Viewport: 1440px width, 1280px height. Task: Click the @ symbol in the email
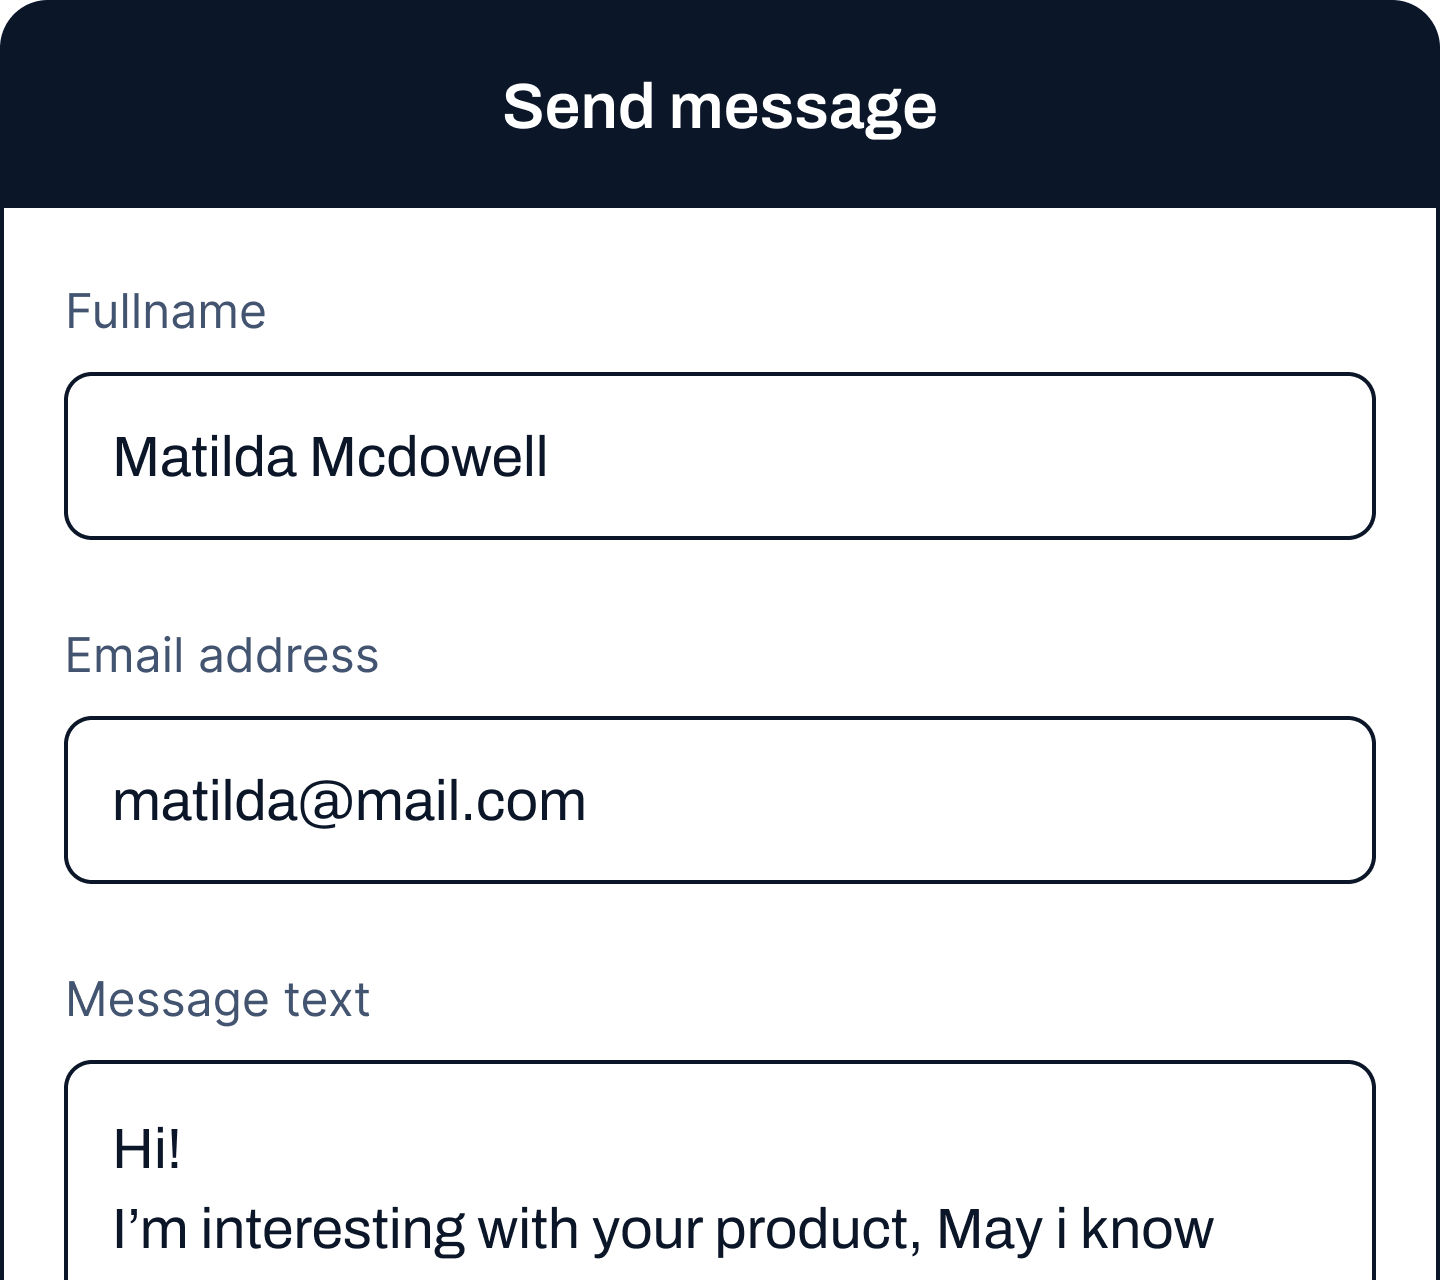click(321, 802)
